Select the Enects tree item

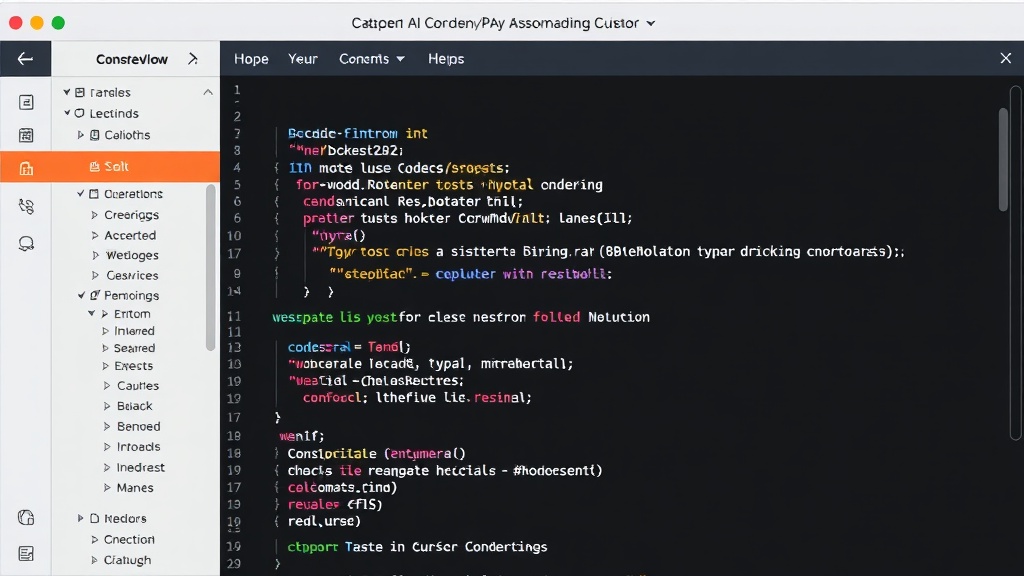click(133, 366)
